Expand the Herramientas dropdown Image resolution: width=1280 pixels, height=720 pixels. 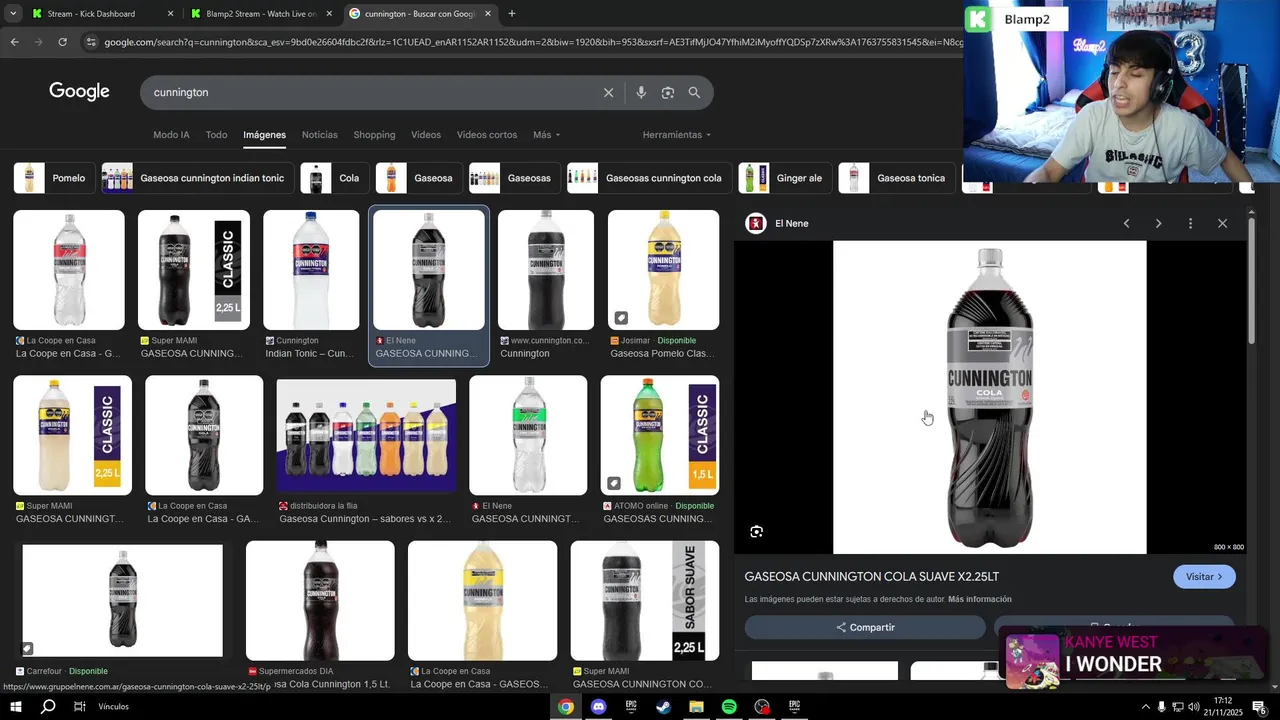tap(677, 135)
